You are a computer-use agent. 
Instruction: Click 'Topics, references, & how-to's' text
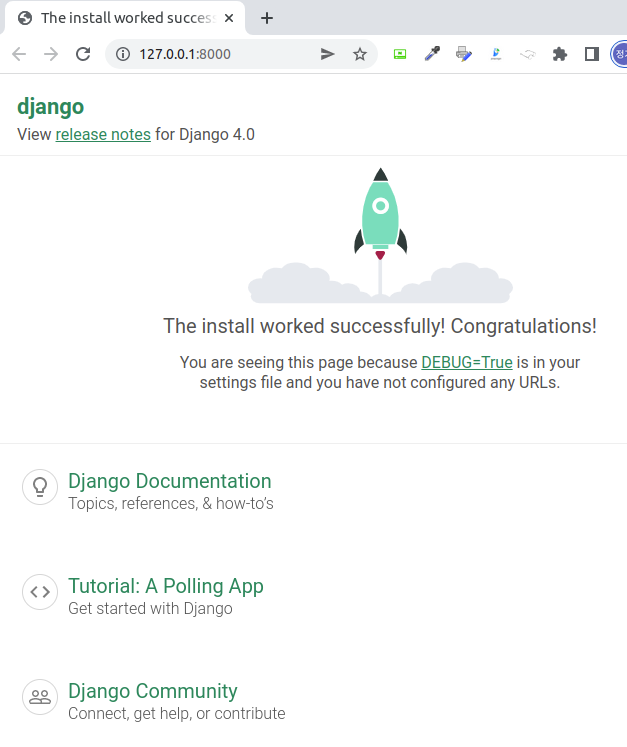(171, 504)
